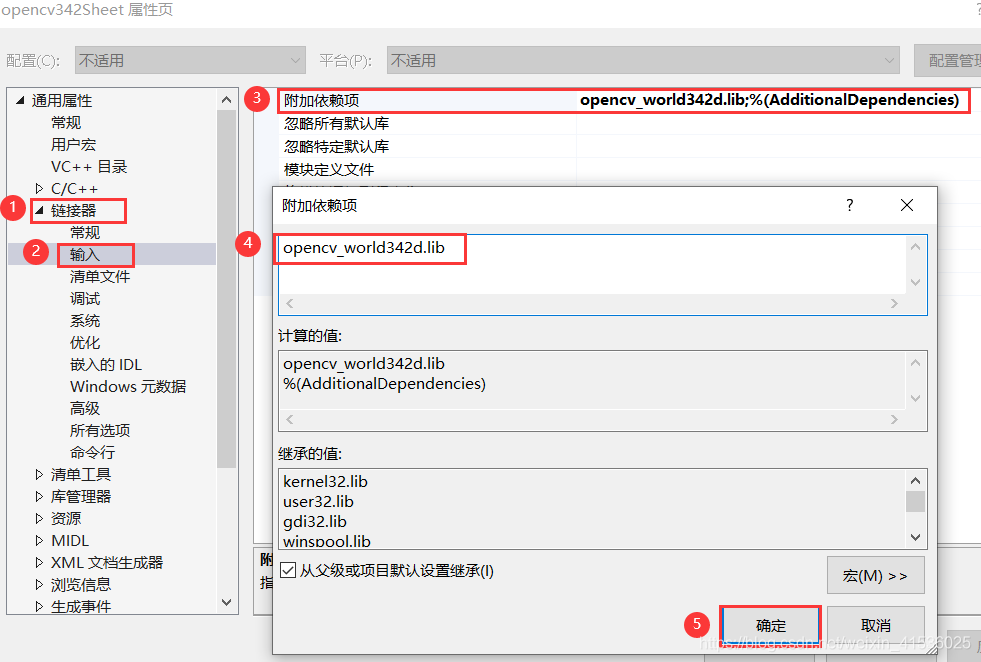Select 高级 in the tree

[85, 408]
